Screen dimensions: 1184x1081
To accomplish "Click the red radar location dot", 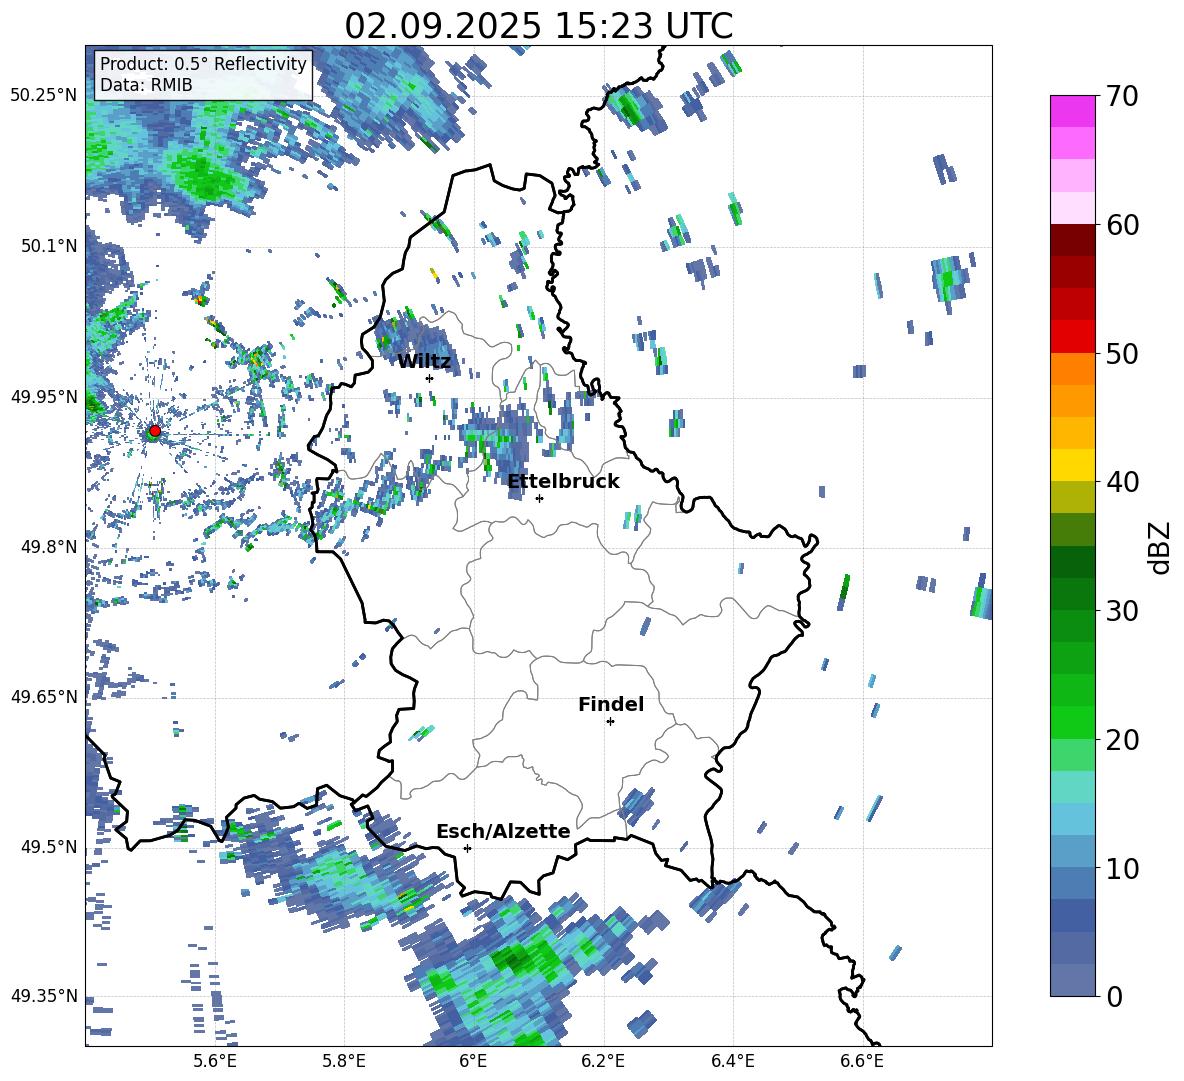I will [x=155, y=430].
